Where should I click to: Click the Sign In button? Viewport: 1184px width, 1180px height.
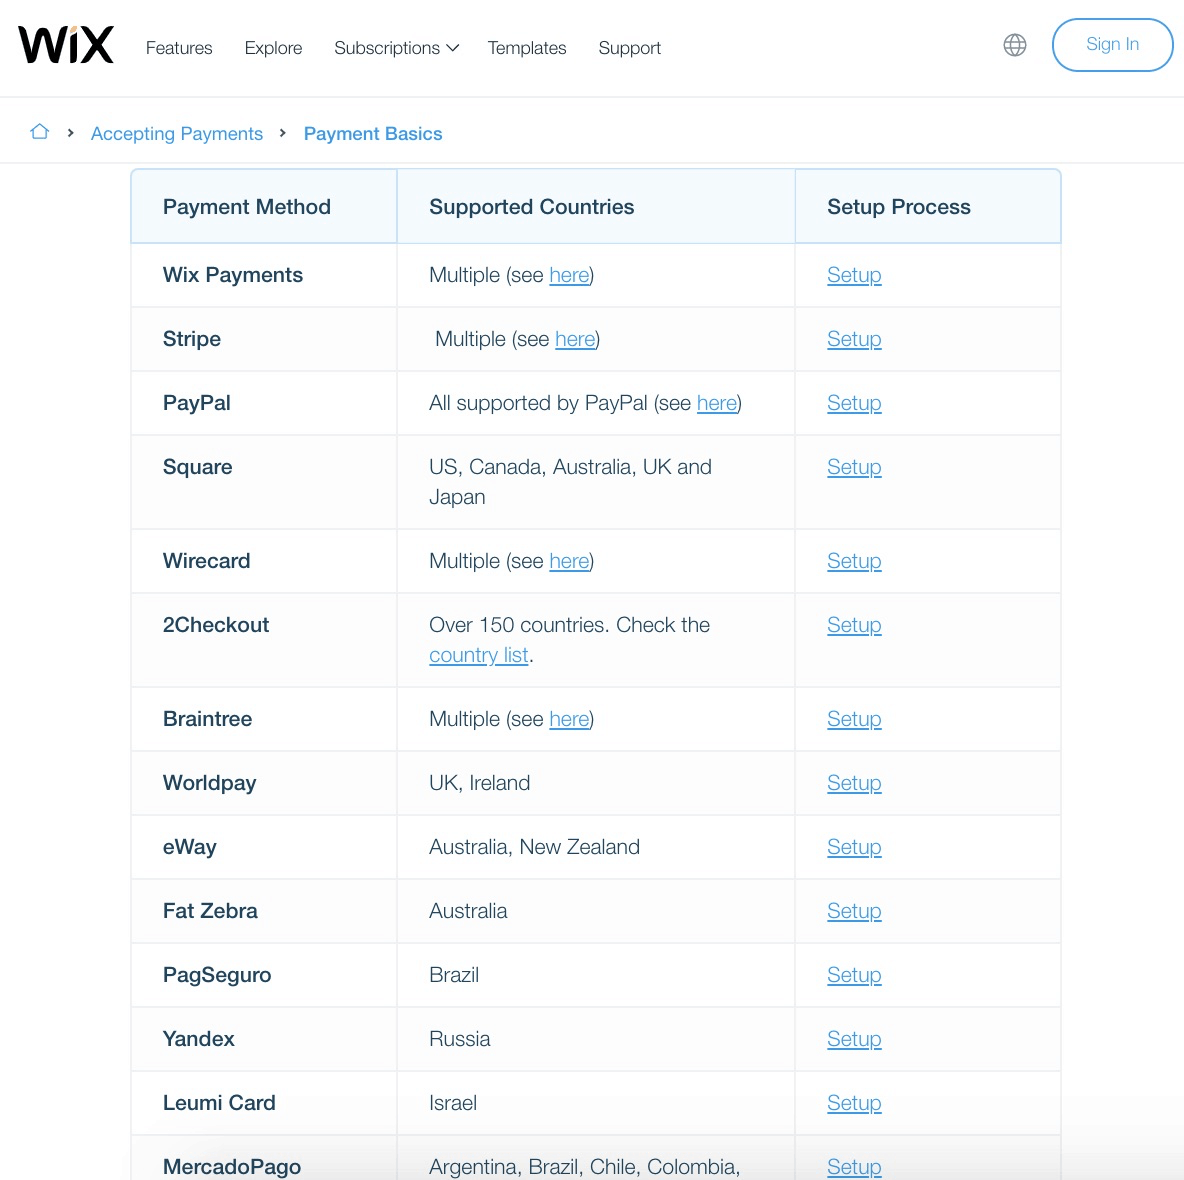click(1112, 45)
